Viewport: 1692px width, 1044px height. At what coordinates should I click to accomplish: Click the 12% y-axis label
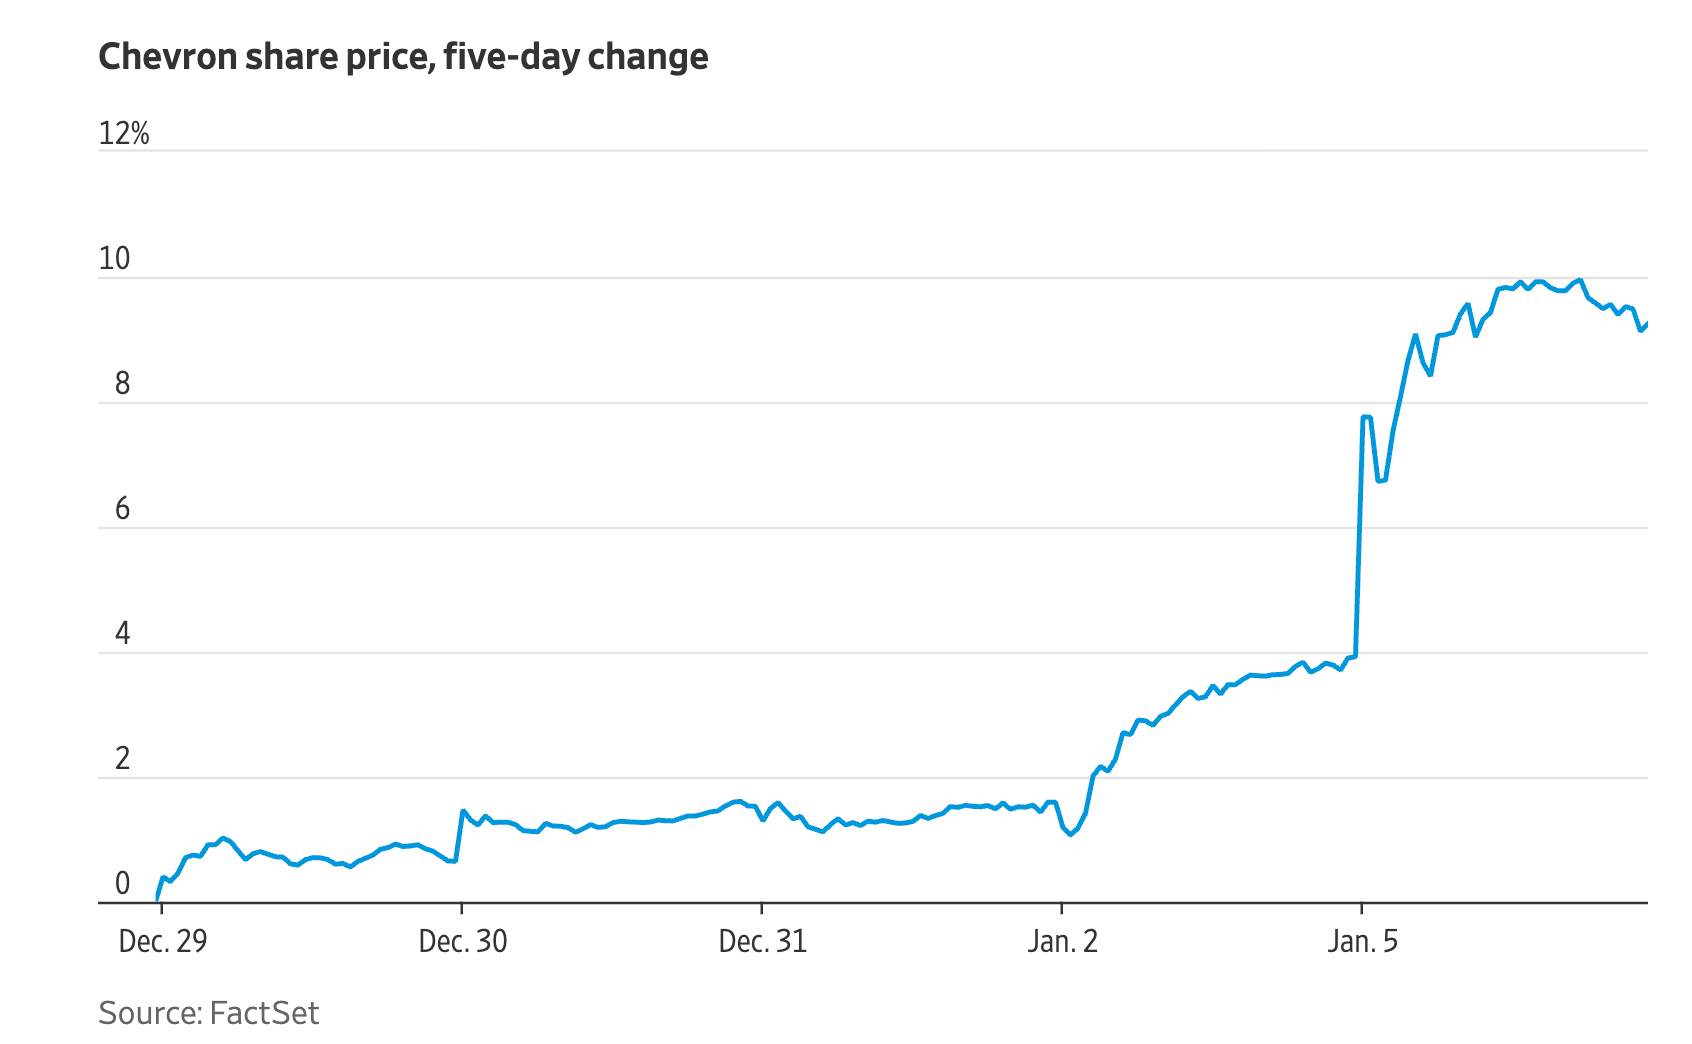[124, 134]
